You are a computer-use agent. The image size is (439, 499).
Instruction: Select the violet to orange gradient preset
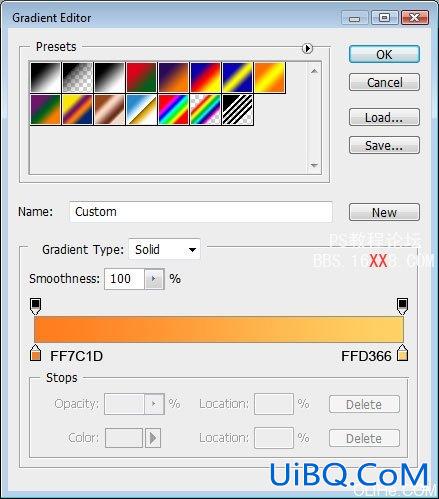173,77
